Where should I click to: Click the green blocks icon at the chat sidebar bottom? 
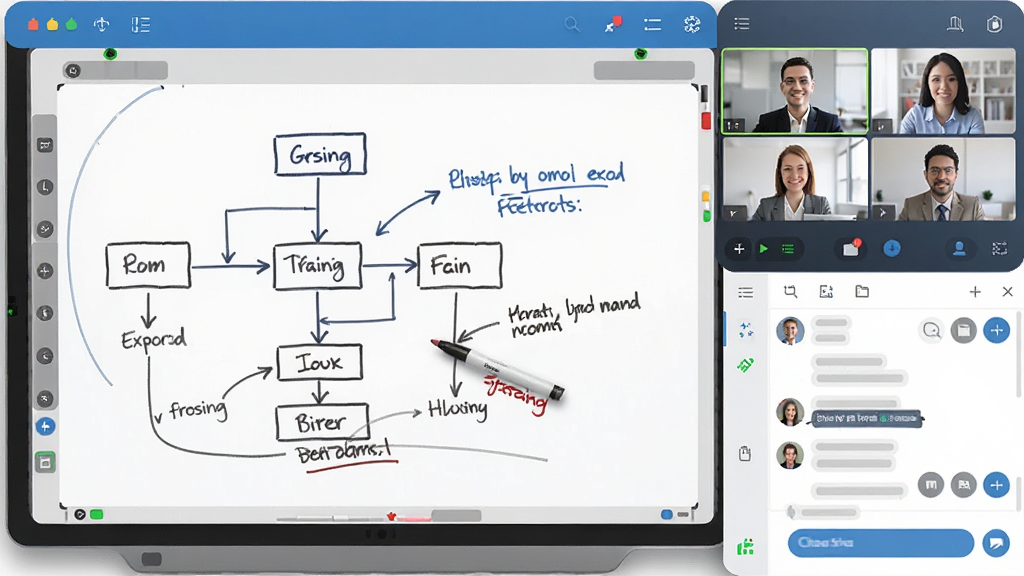[x=745, y=547]
